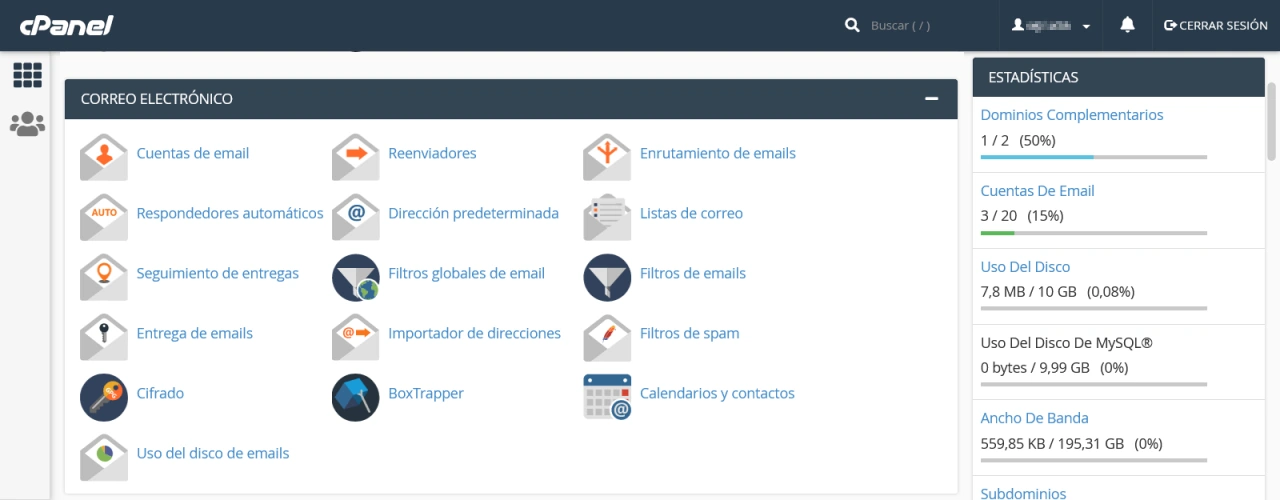
Task: Open the Enrutamiento de emails icon
Action: tap(607, 156)
